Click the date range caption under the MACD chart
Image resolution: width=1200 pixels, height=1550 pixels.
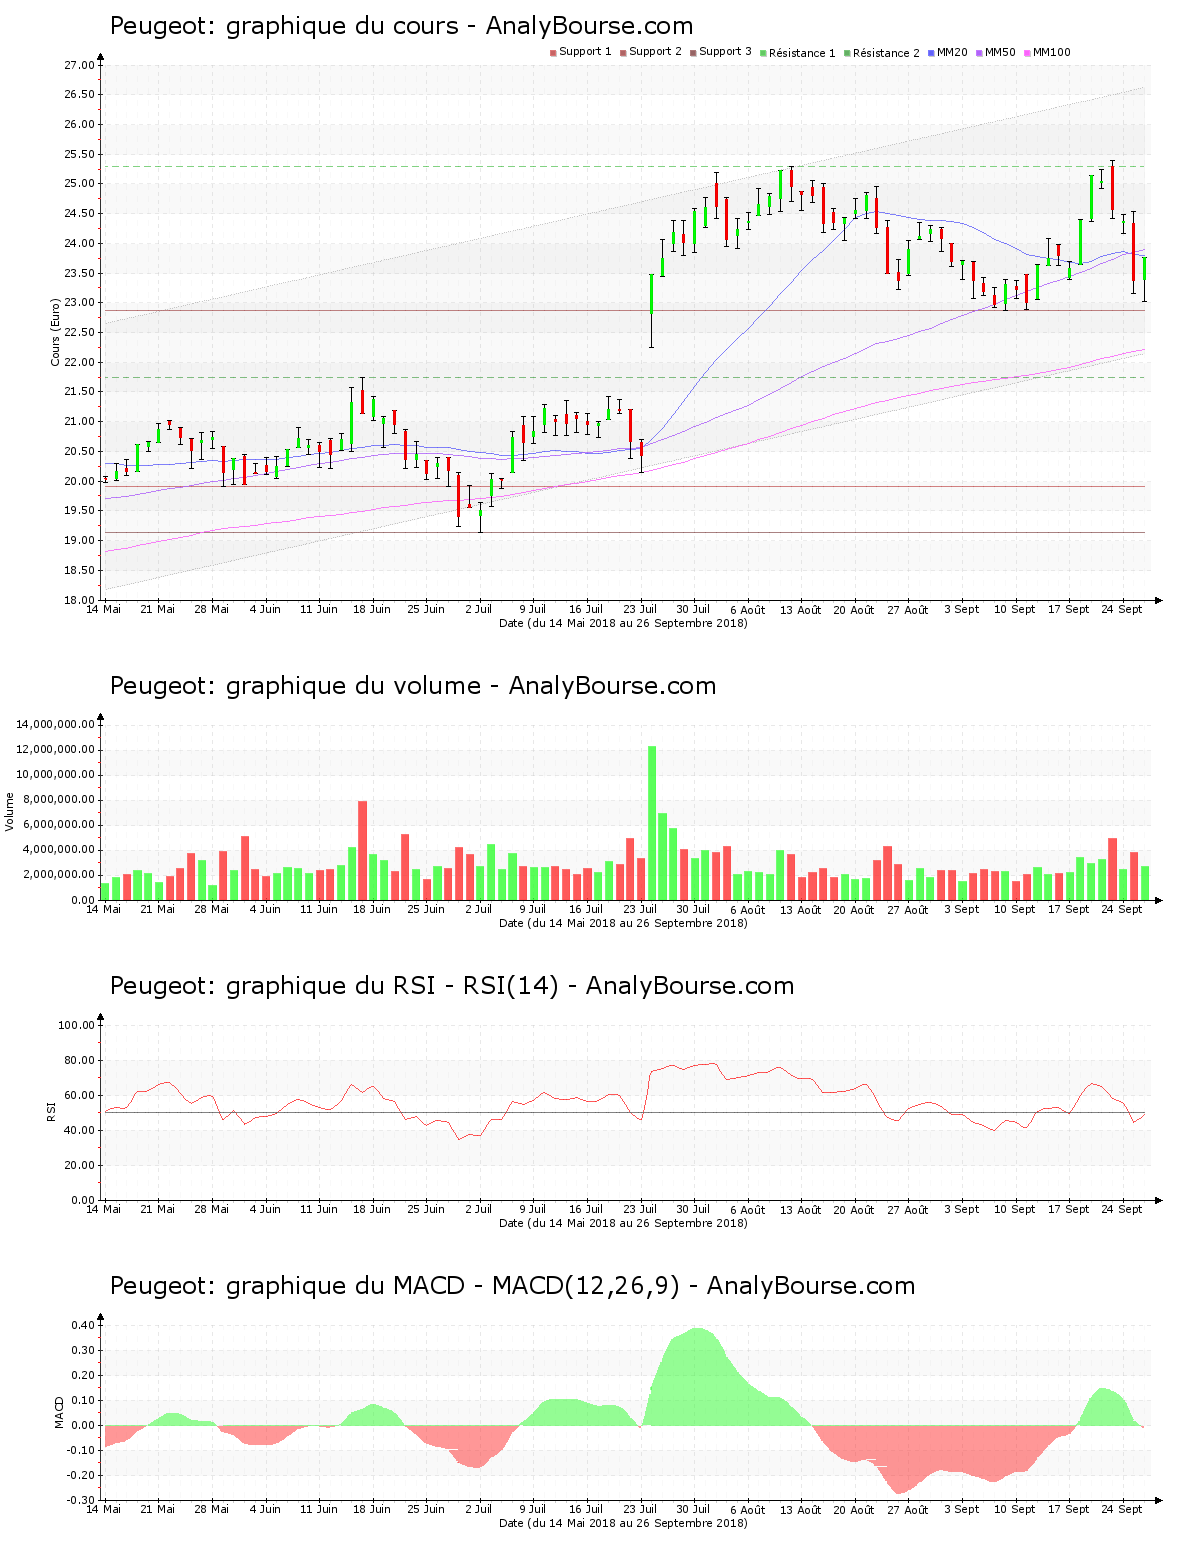(x=623, y=1523)
